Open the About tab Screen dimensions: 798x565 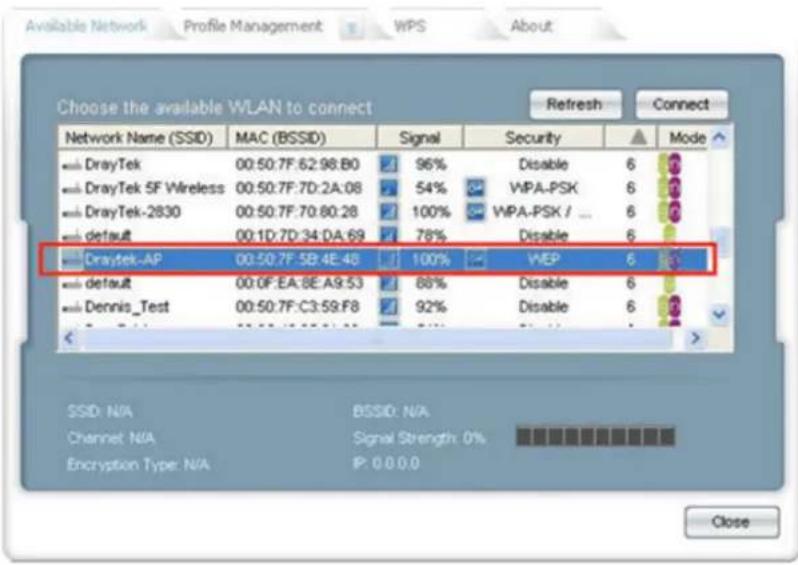(x=531, y=26)
